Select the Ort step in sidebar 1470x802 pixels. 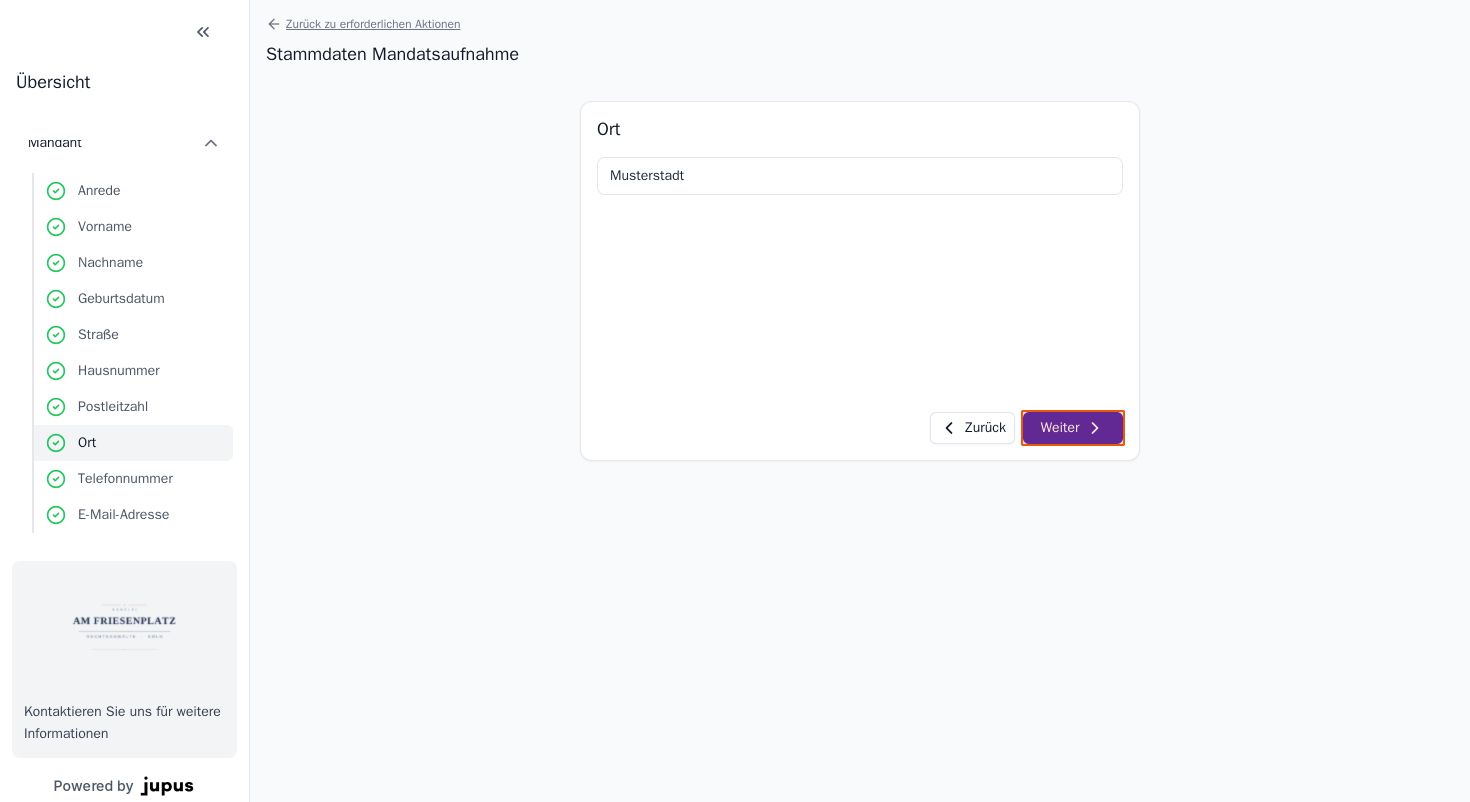coord(133,443)
